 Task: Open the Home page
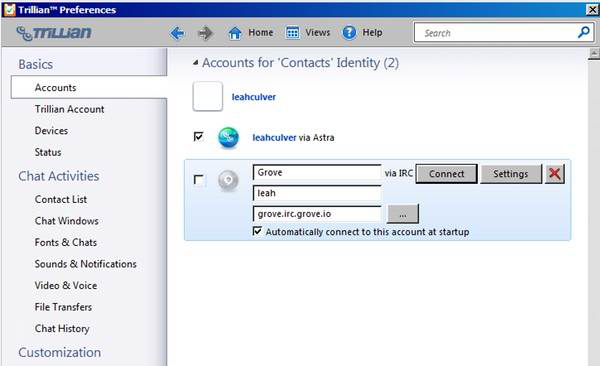(x=251, y=33)
